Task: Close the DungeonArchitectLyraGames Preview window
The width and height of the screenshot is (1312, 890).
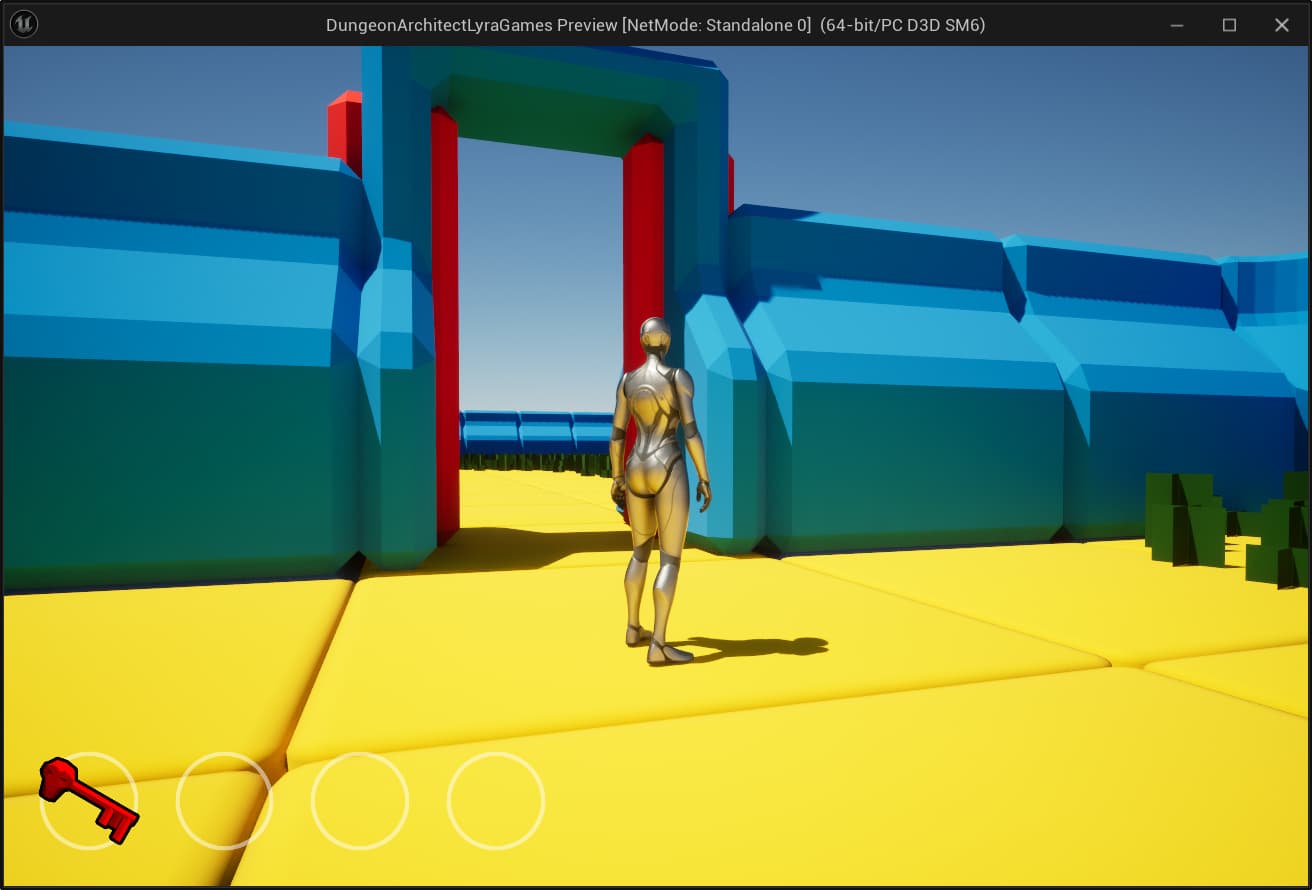Action: (1281, 25)
